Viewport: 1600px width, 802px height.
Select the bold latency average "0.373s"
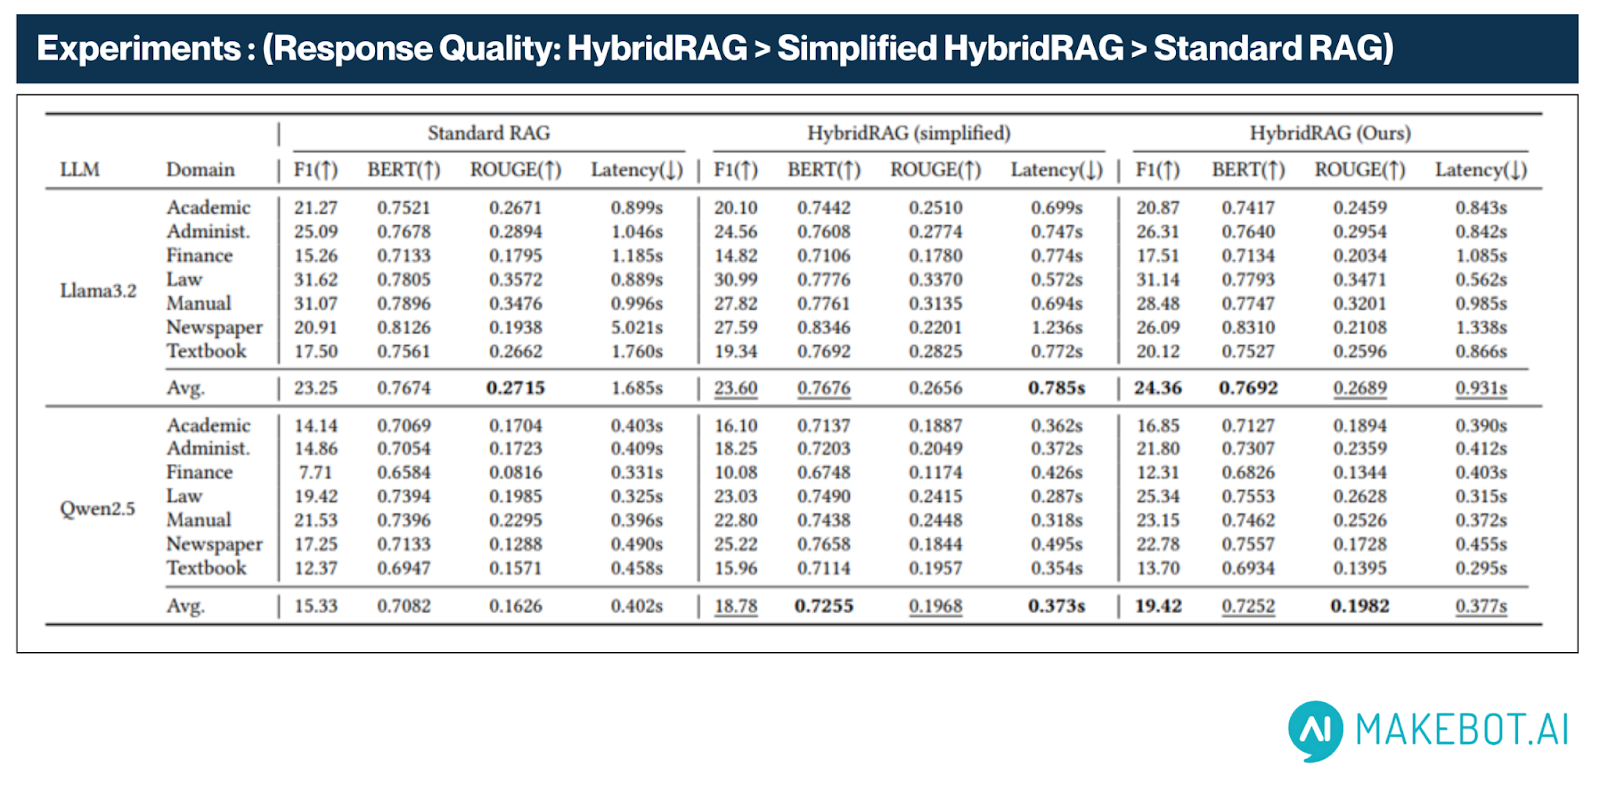pos(1057,606)
